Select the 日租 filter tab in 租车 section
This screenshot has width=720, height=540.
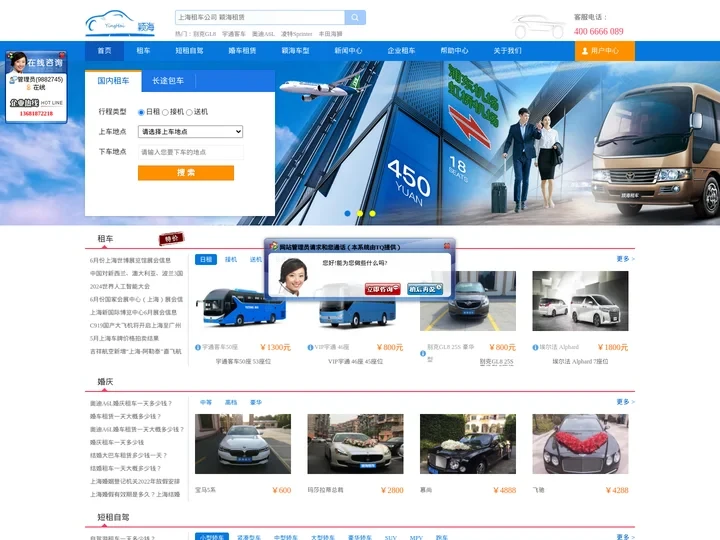[206, 259]
